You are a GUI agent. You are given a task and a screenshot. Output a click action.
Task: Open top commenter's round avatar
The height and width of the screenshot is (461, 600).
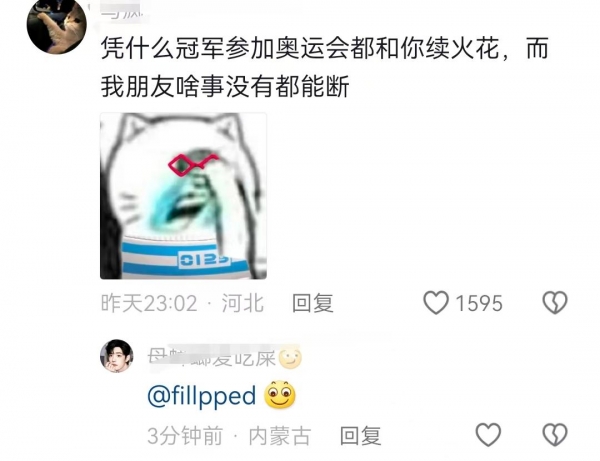click(57, 24)
